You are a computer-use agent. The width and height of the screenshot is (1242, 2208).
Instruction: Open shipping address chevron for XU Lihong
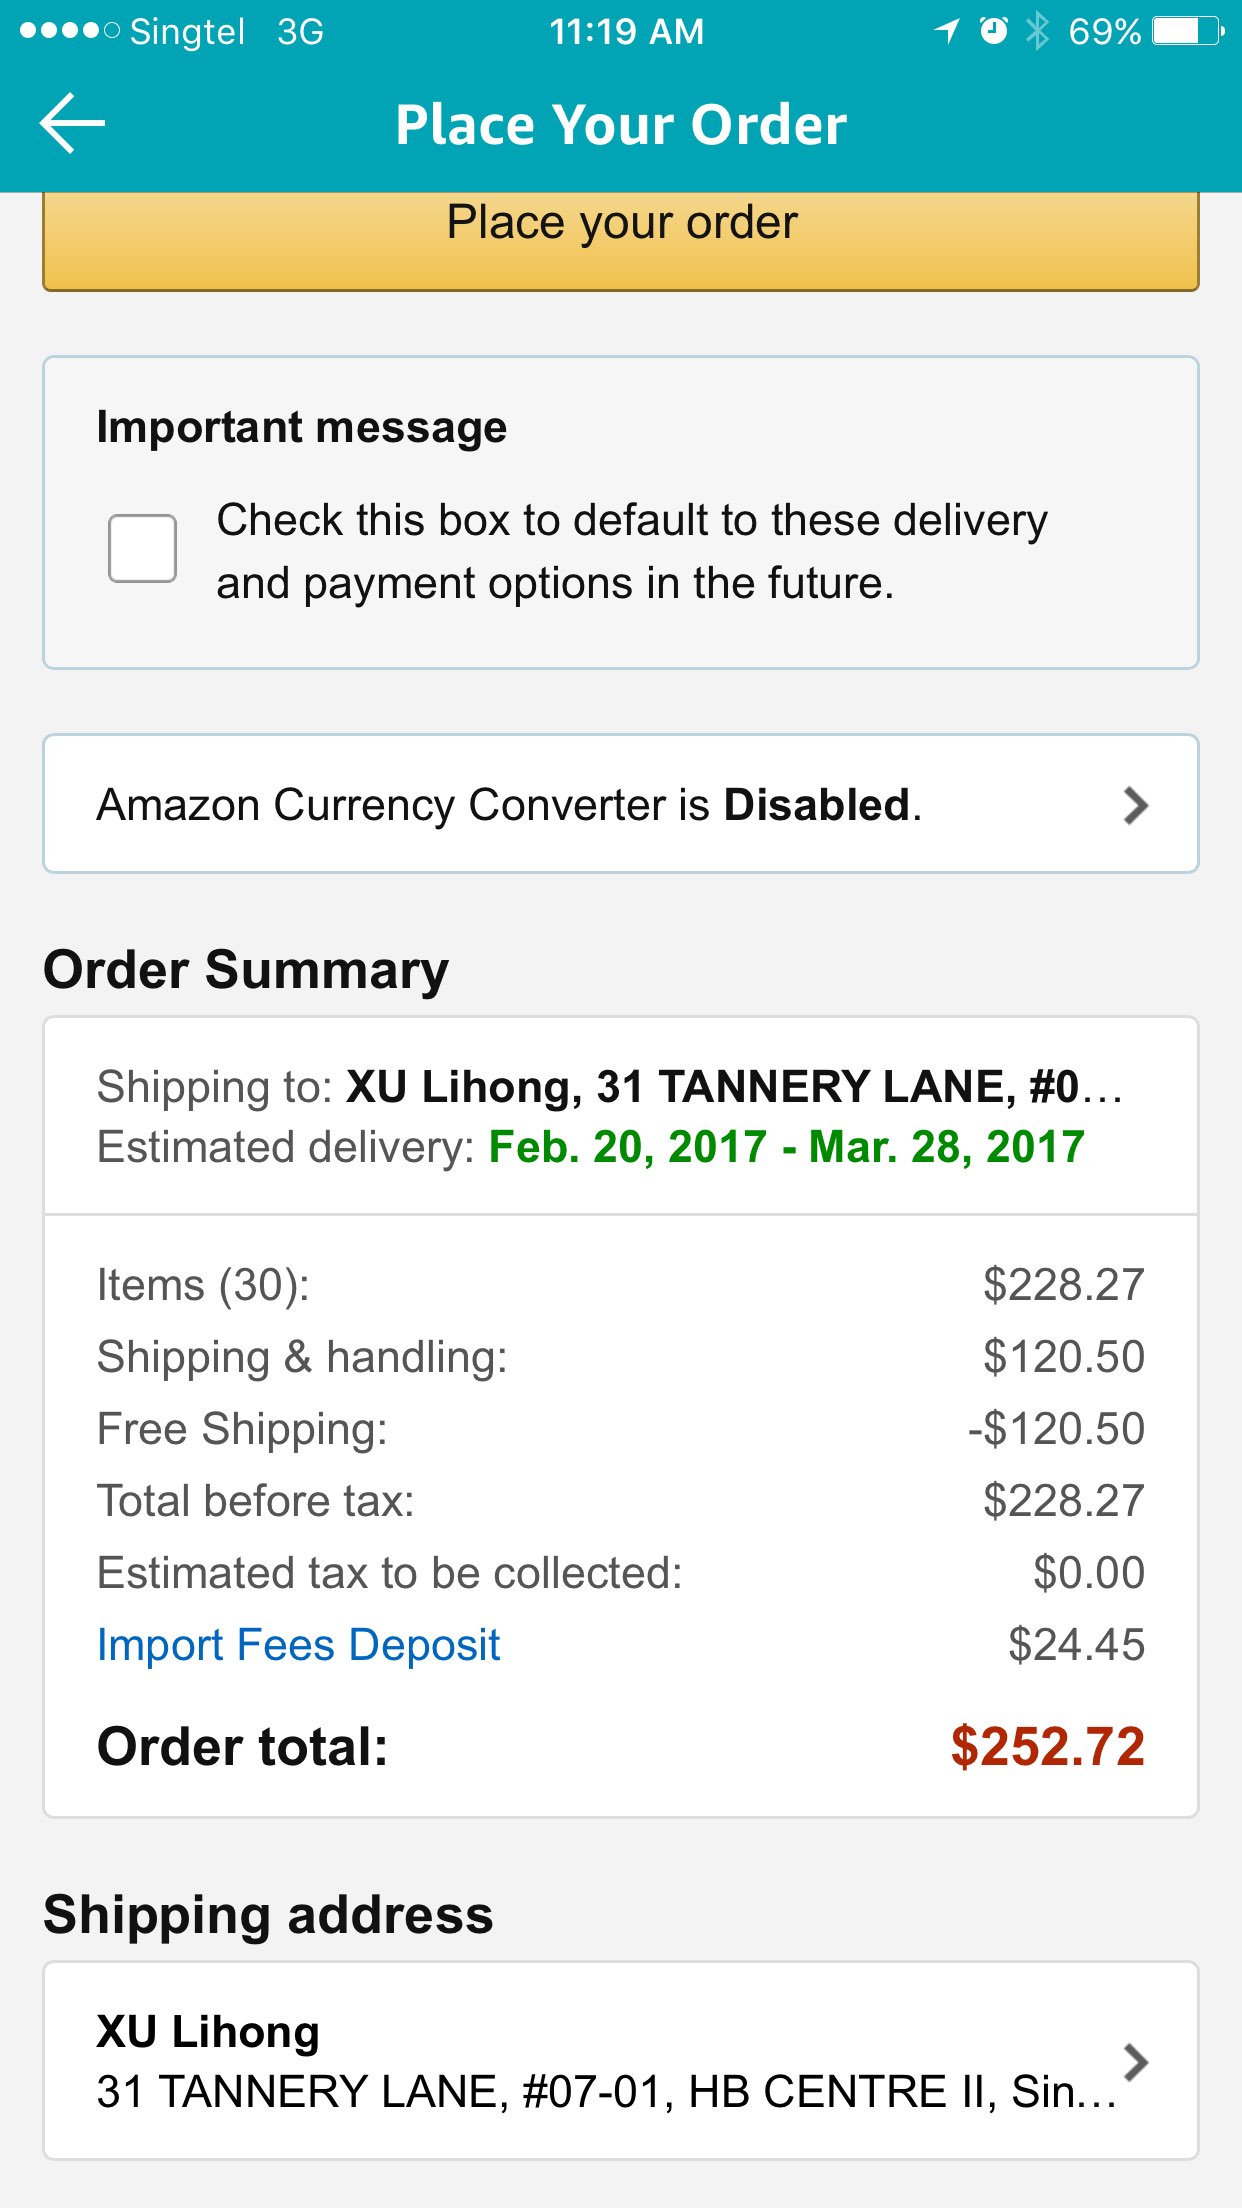(1135, 2061)
